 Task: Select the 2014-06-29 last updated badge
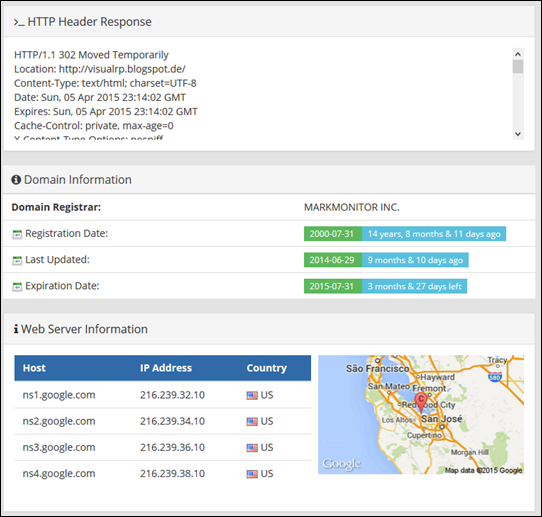pyautogui.click(x=333, y=260)
